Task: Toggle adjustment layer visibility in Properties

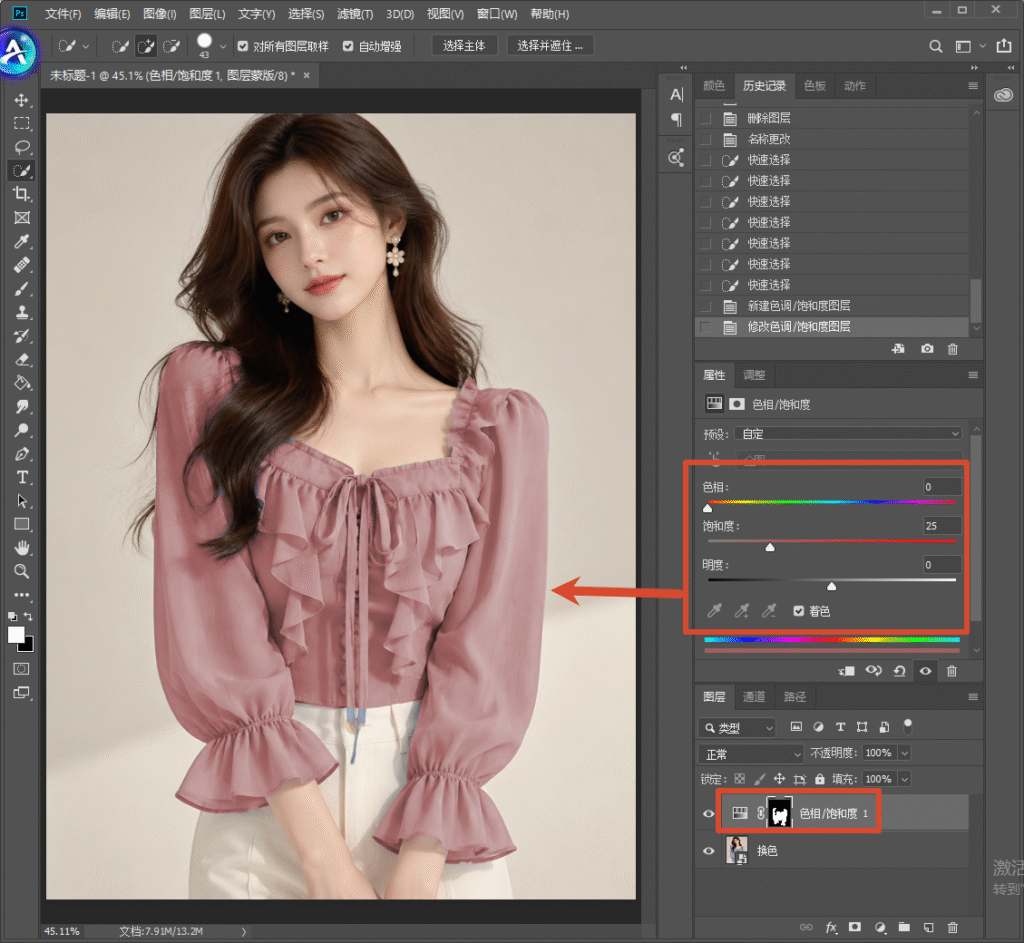Action: (925, 671)
